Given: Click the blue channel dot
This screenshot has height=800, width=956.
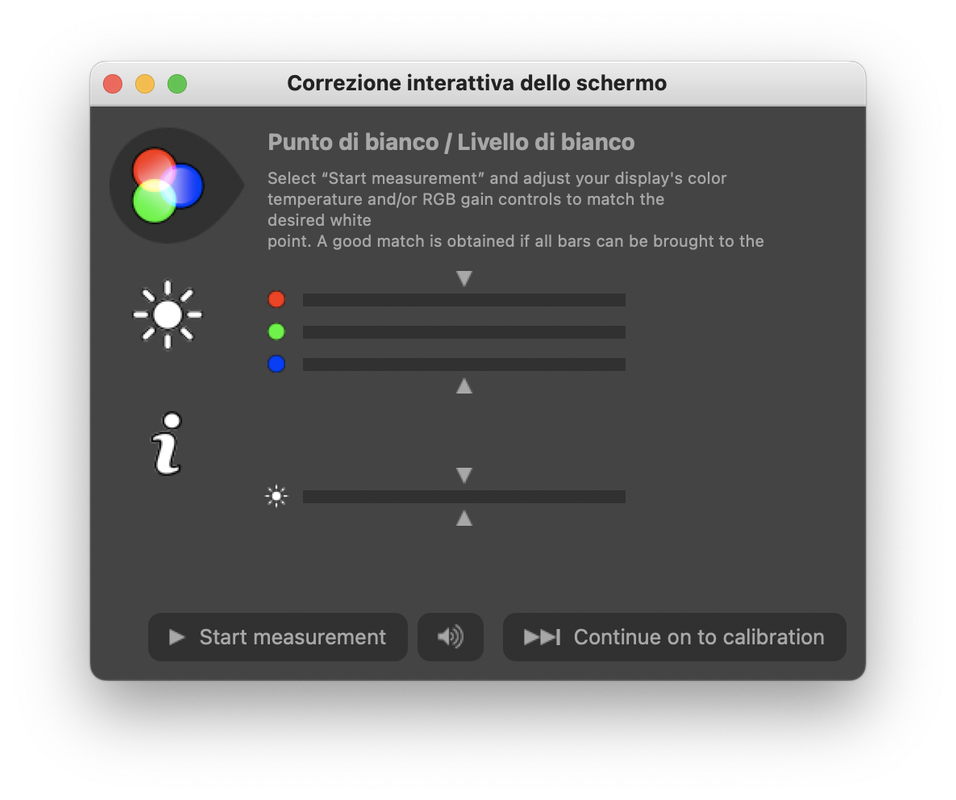Looking at the screenshot, I should (x=276, y=364).
